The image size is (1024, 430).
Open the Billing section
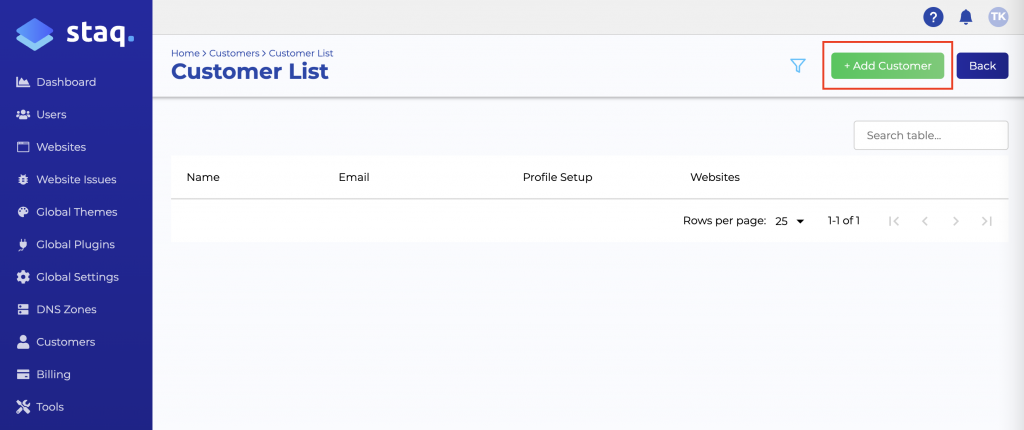(x=53, y=374)
